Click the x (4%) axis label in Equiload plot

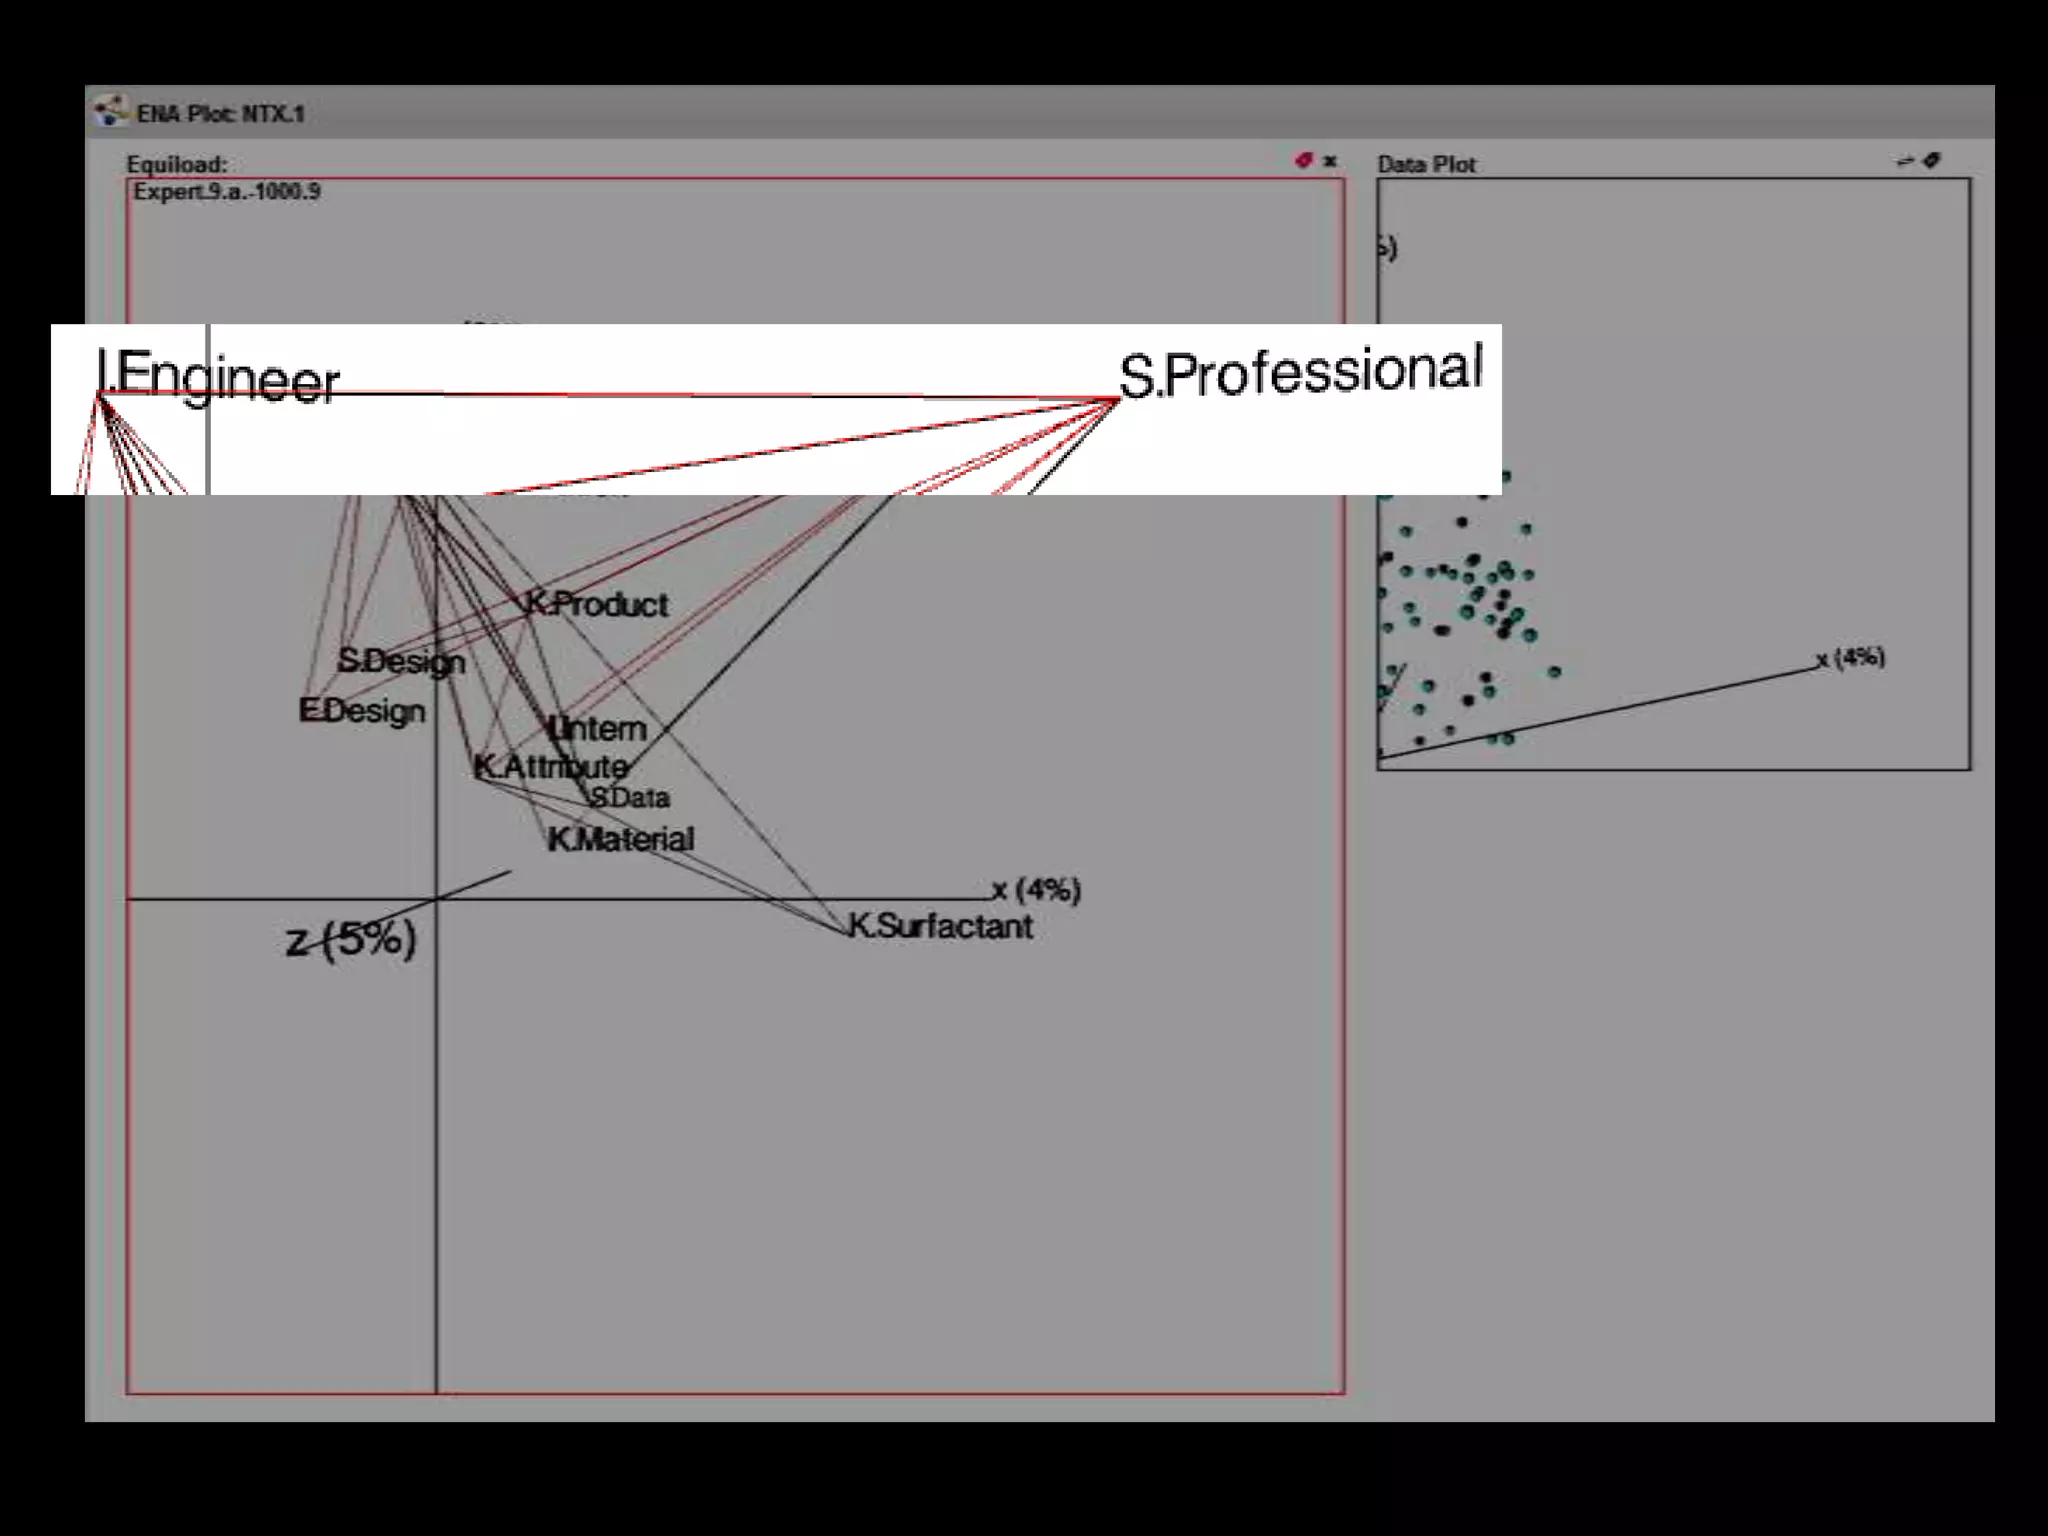click(x=1036, y=889)
